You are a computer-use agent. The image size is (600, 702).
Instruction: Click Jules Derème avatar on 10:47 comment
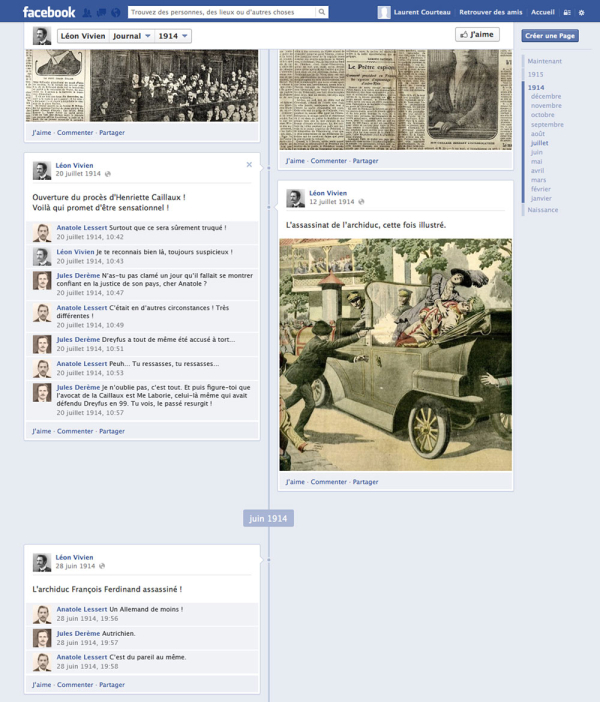tap(42, 281)
